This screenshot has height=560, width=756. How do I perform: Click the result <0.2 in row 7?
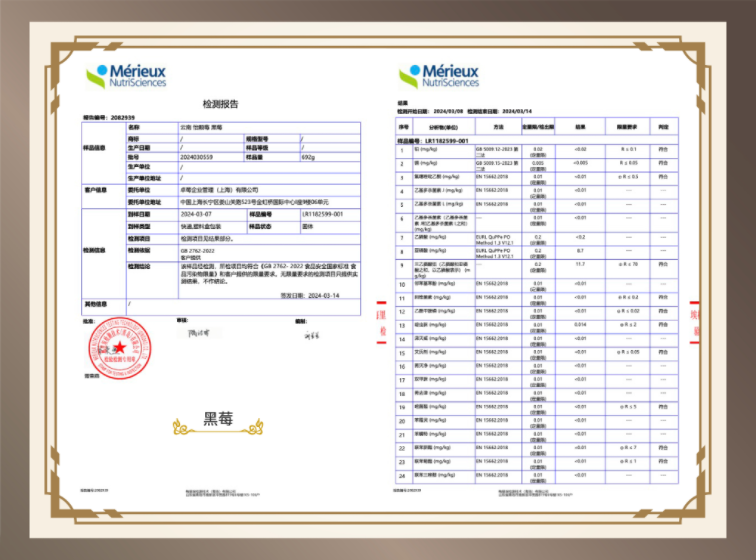coord(580,237)
